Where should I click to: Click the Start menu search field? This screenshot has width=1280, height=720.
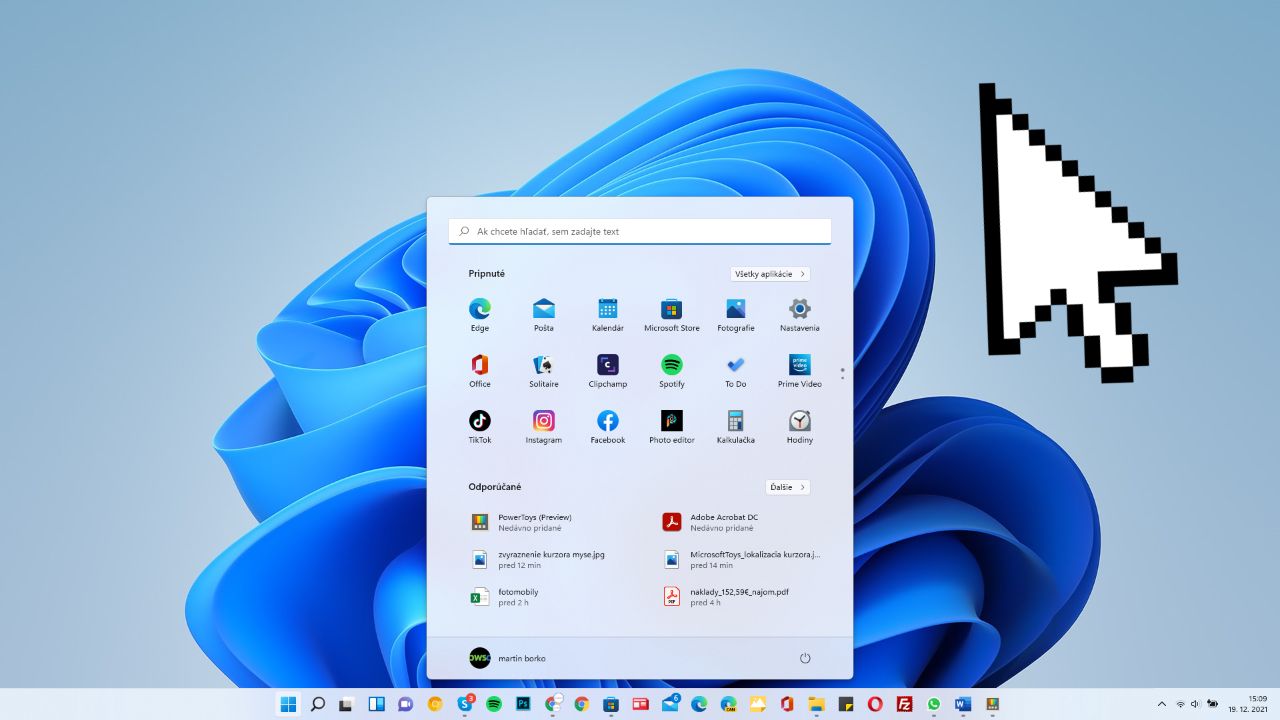[x=640, y=231]
